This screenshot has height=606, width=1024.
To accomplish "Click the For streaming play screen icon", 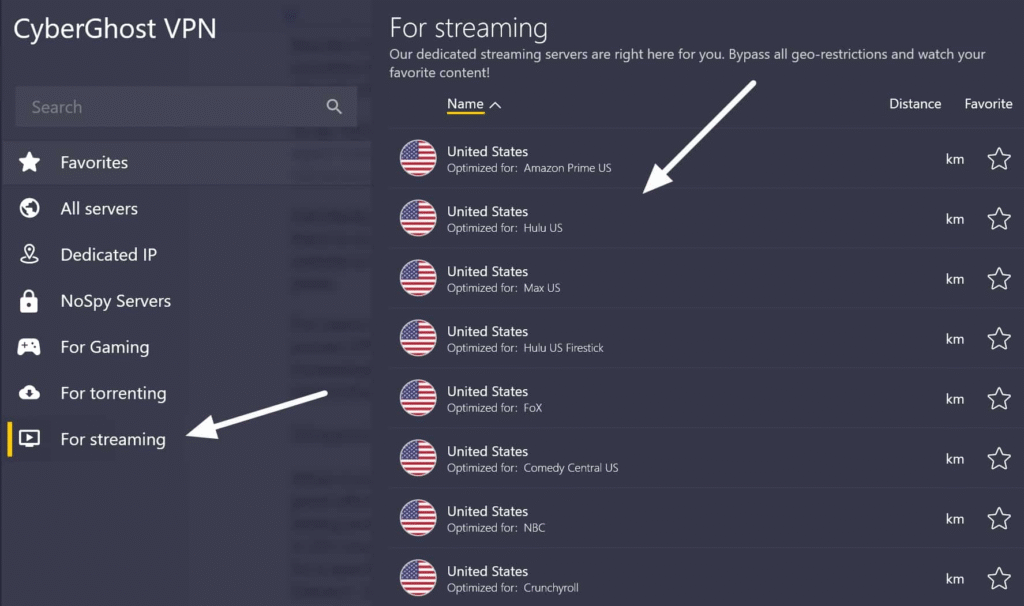I will [30, 439].
